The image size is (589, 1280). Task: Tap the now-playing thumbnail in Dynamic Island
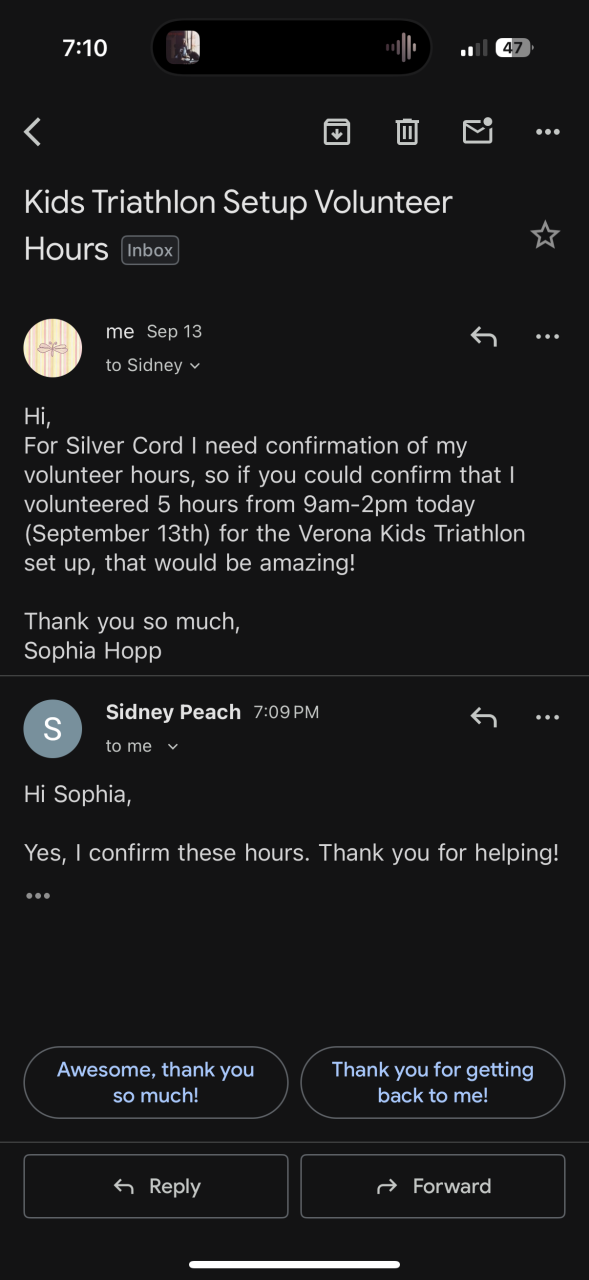[183, 47]
